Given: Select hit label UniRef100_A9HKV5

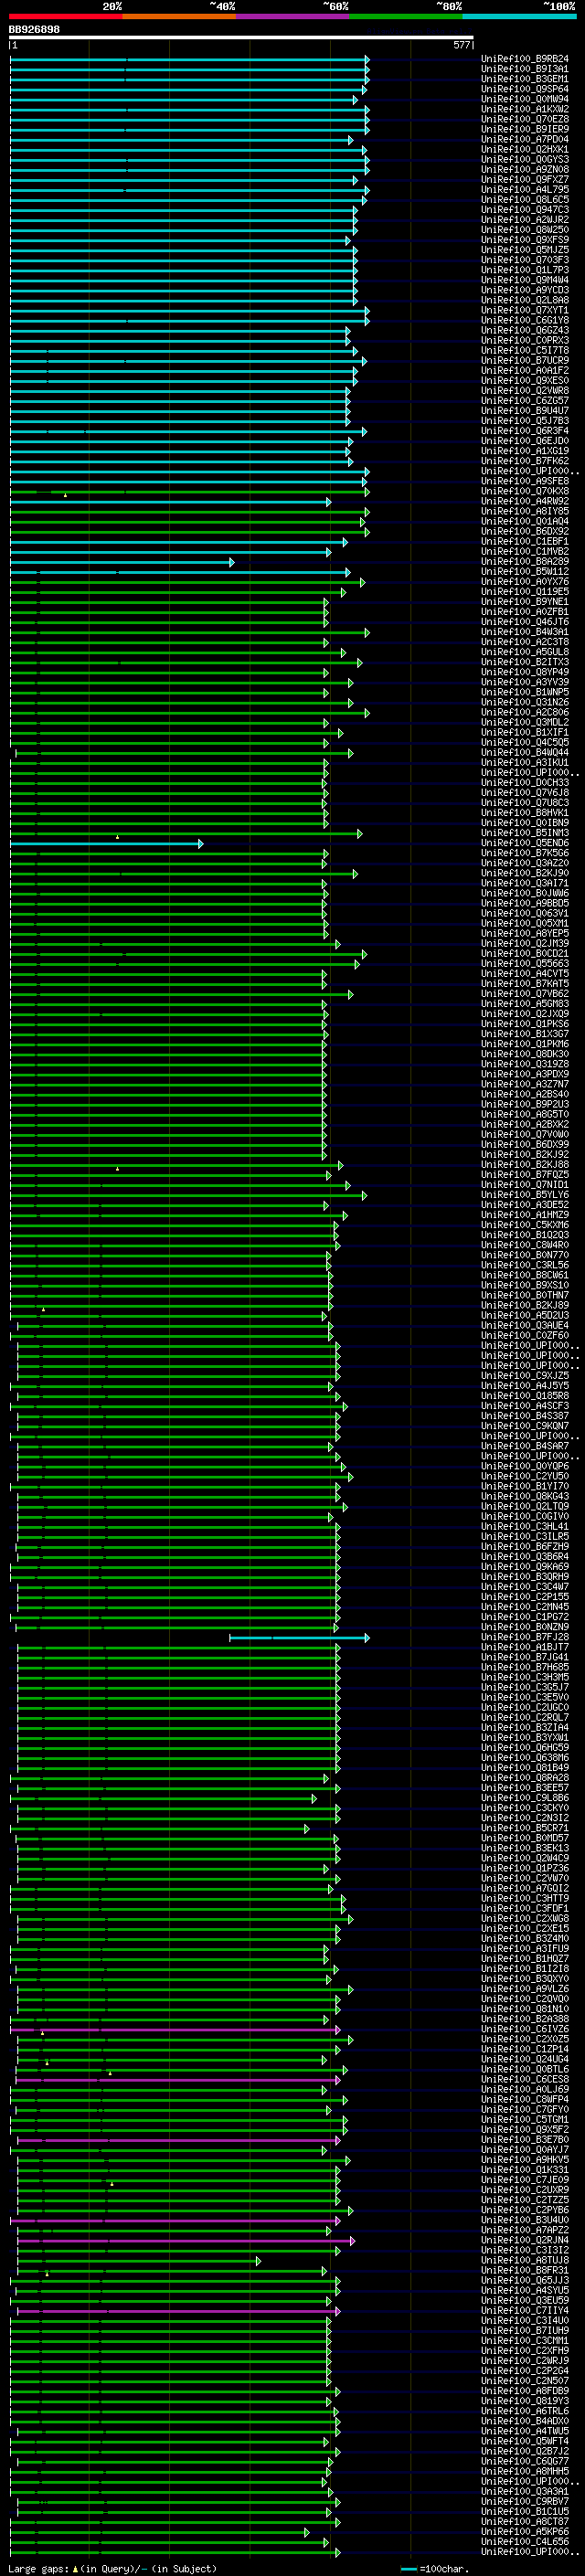Looking at the screenshot, I should pyautogui.click(x=525, y=2160).
